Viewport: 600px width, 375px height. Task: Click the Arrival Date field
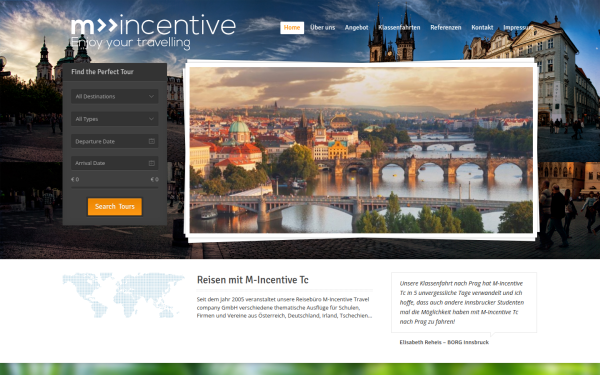114,163
